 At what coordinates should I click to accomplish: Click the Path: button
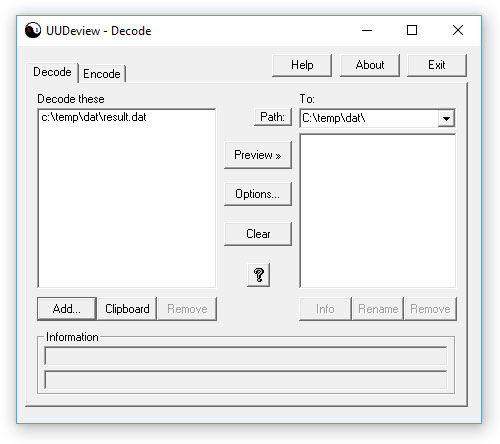273,117
